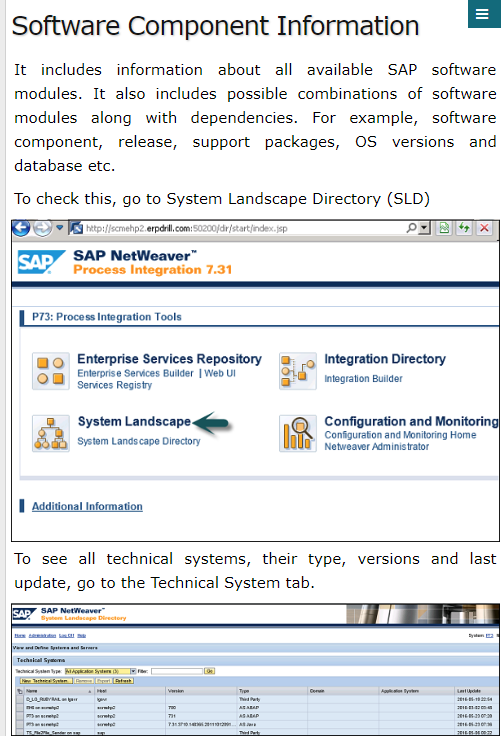This screenshot has width=503, height=736.
Task: Click the green refresh arrows icon
Action: [x=464, y=228]
